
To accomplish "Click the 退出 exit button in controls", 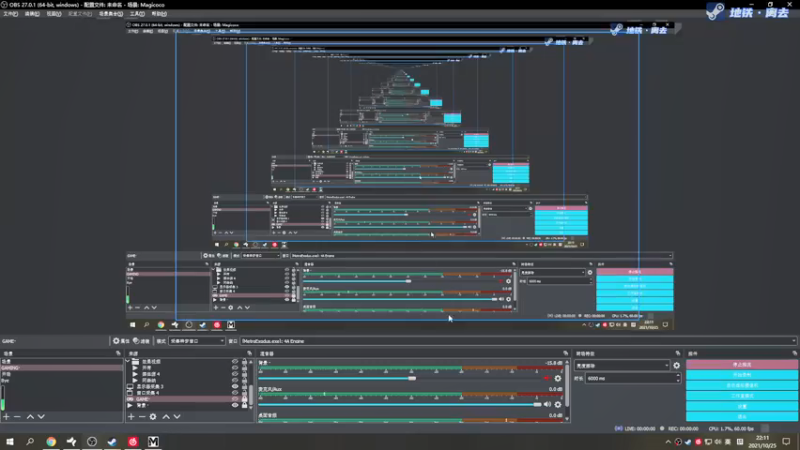I will coord(742,416).
